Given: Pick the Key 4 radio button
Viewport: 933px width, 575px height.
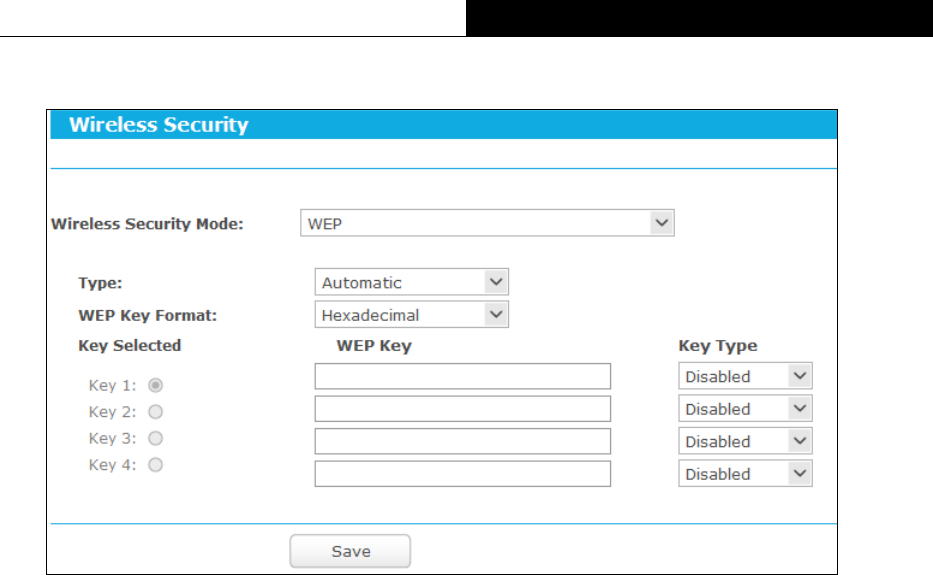Looking at the screenshot, I should 156,465.
